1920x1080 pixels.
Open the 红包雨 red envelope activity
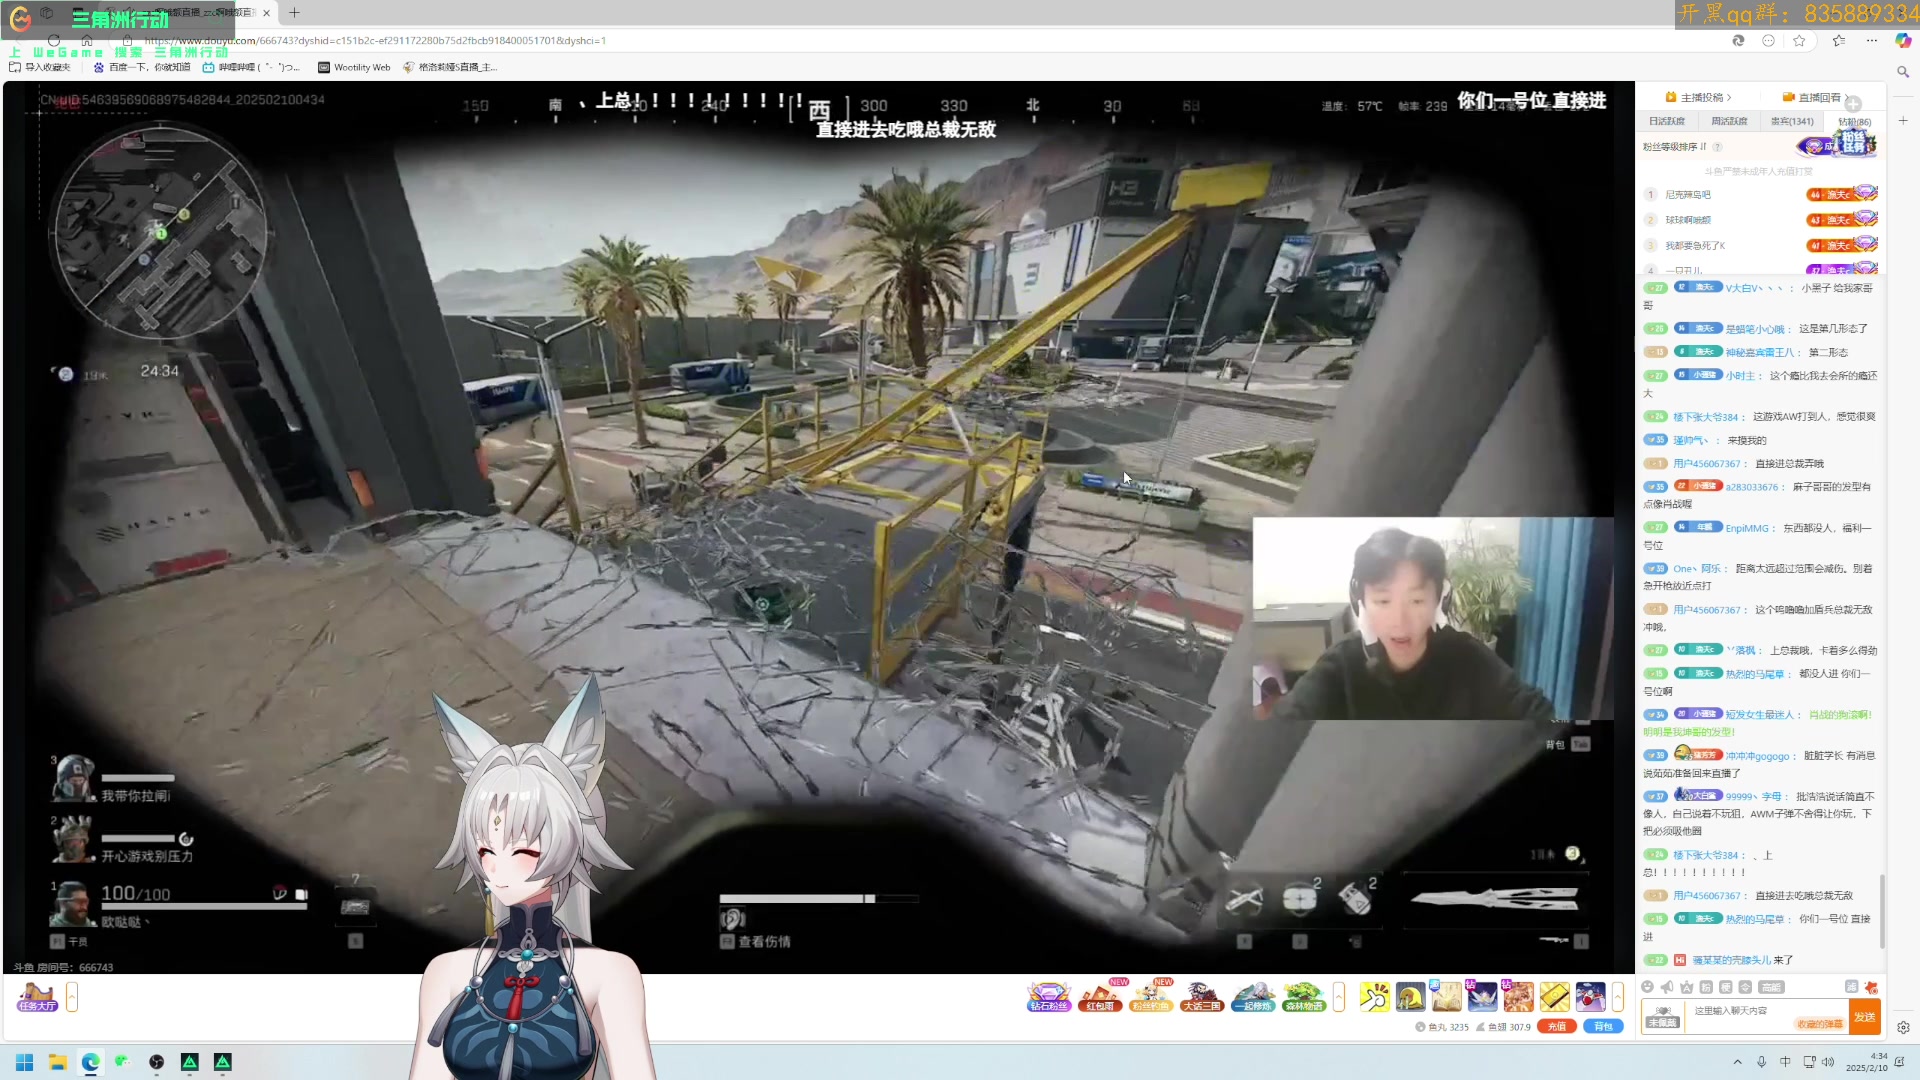(x=1100, y=997)
